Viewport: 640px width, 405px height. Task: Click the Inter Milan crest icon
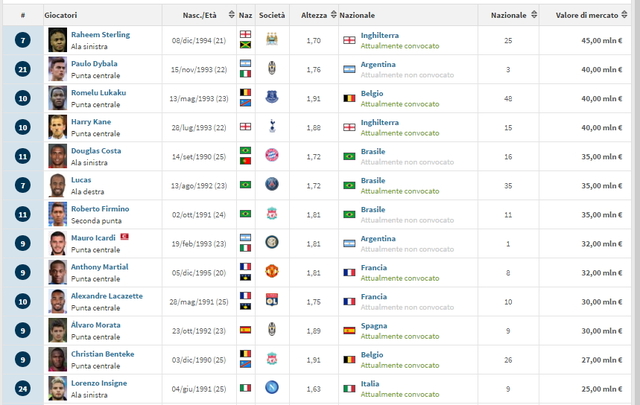point(272,242)
